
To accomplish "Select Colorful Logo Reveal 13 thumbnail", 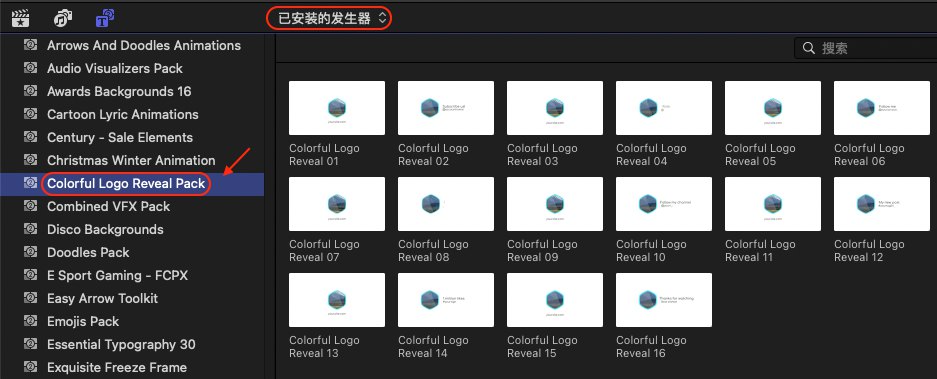I will 337,300.
